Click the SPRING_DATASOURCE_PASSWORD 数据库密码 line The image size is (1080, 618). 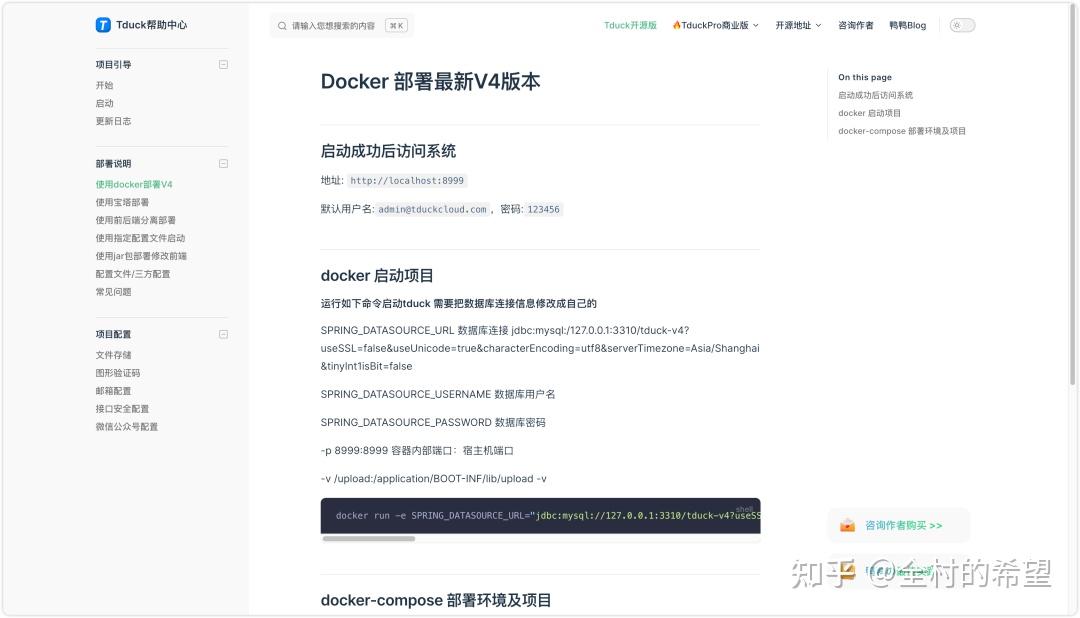pos(433,422)
